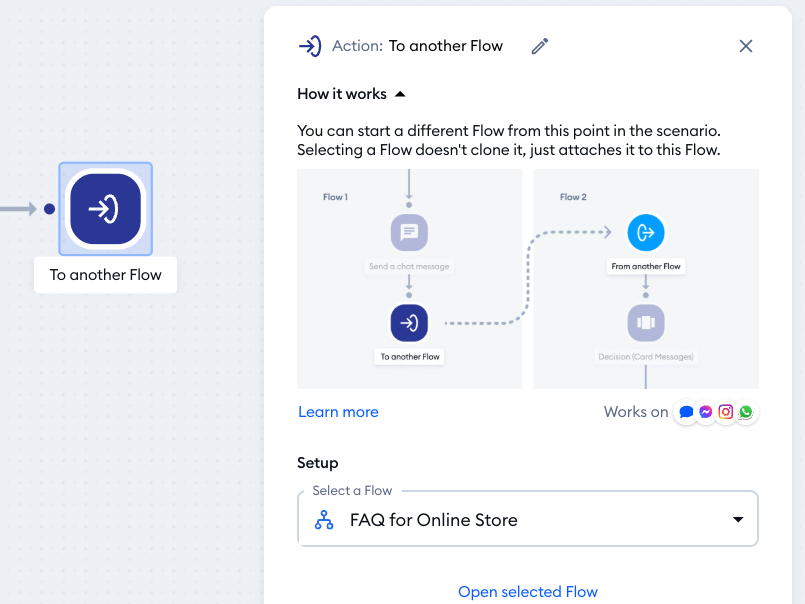This screenshot has height=604, width=805.
Task: Select the To another Flow node label
Action: [105, 275]
